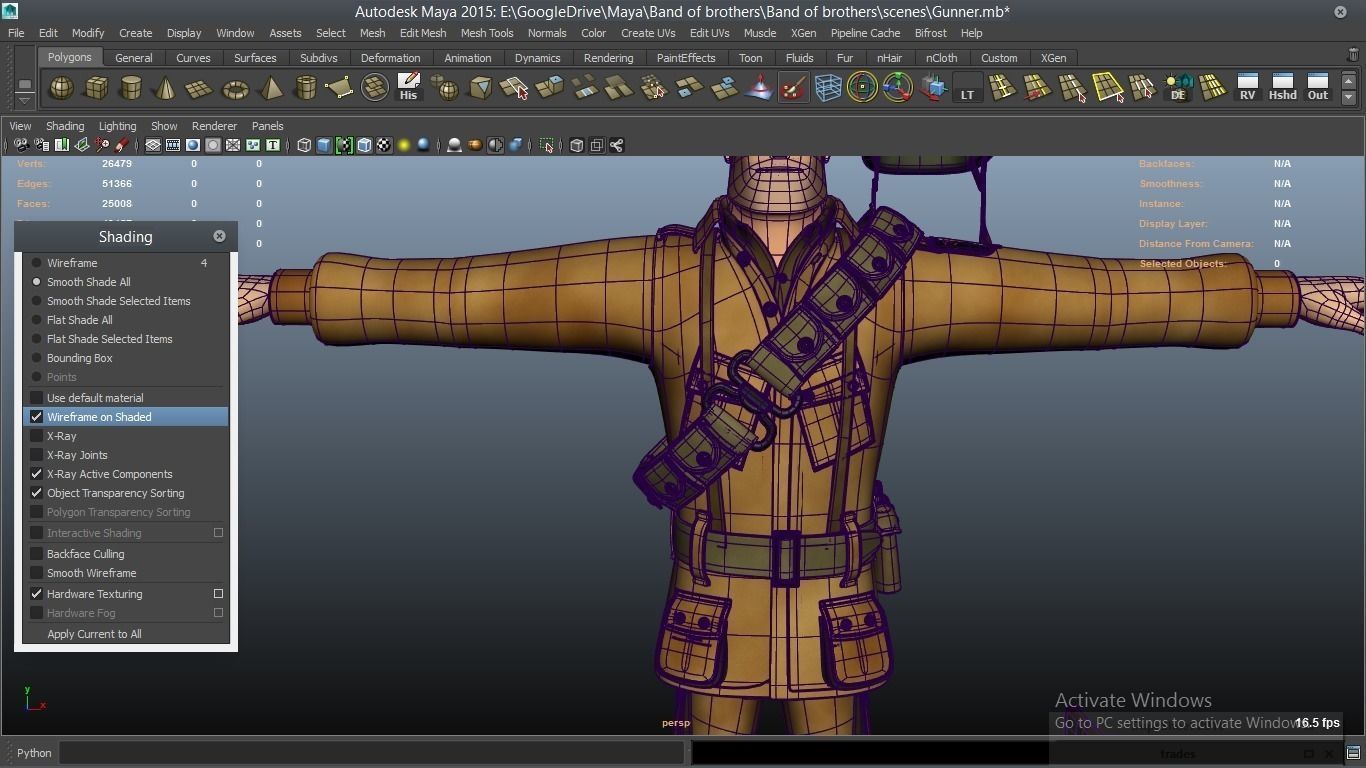The image size is (1366, 768).
Task: Select Smooth Shade Selected Items option
Action: tap(36, 301)
